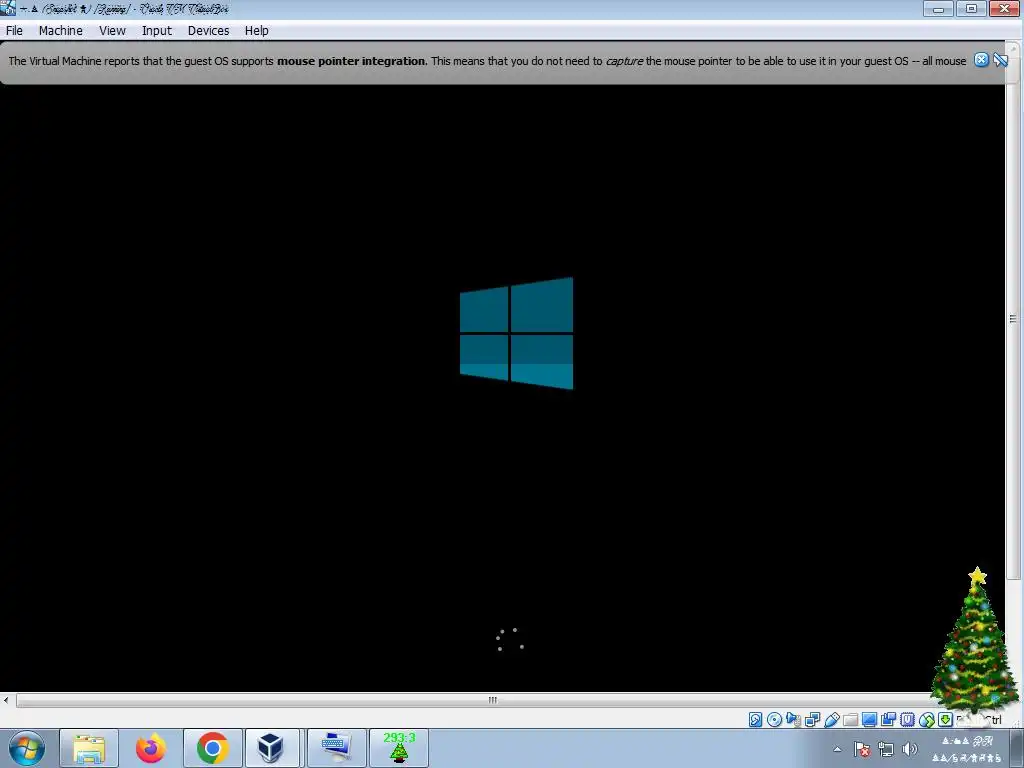This screenshot has width=1024, height=768.
Task: Click the horizontal scrollbar left arrow
Action: pyautogui.click(x=6, y=700)
